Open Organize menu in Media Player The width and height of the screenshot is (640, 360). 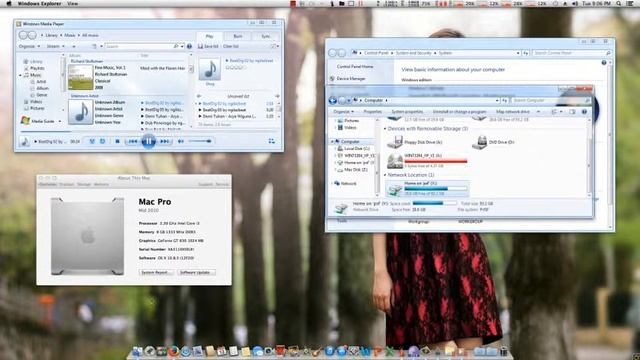pos(29,47)
